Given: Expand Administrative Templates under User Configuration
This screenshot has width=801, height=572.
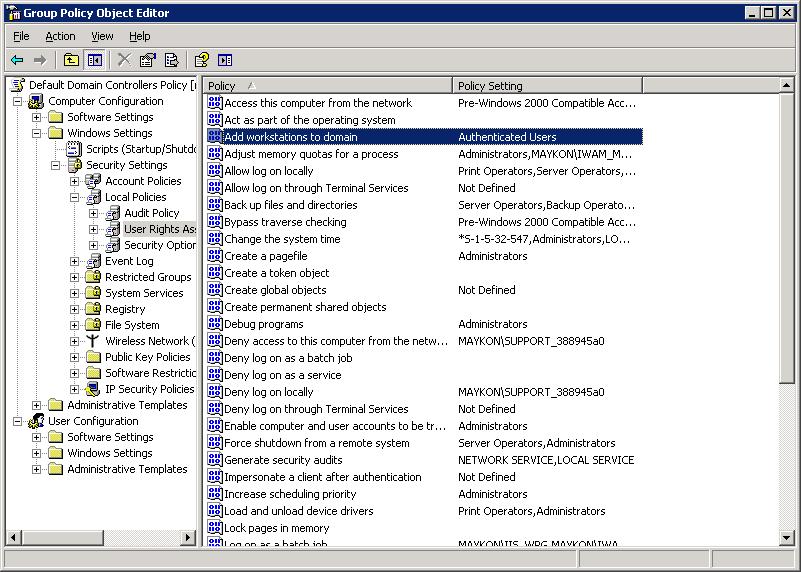Looking at the screenshot, I should 37,469.
